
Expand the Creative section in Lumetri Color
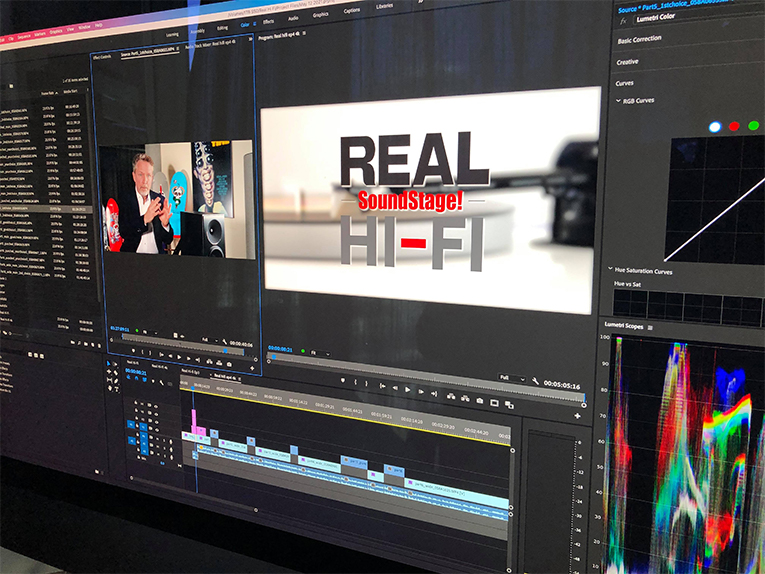627,62
